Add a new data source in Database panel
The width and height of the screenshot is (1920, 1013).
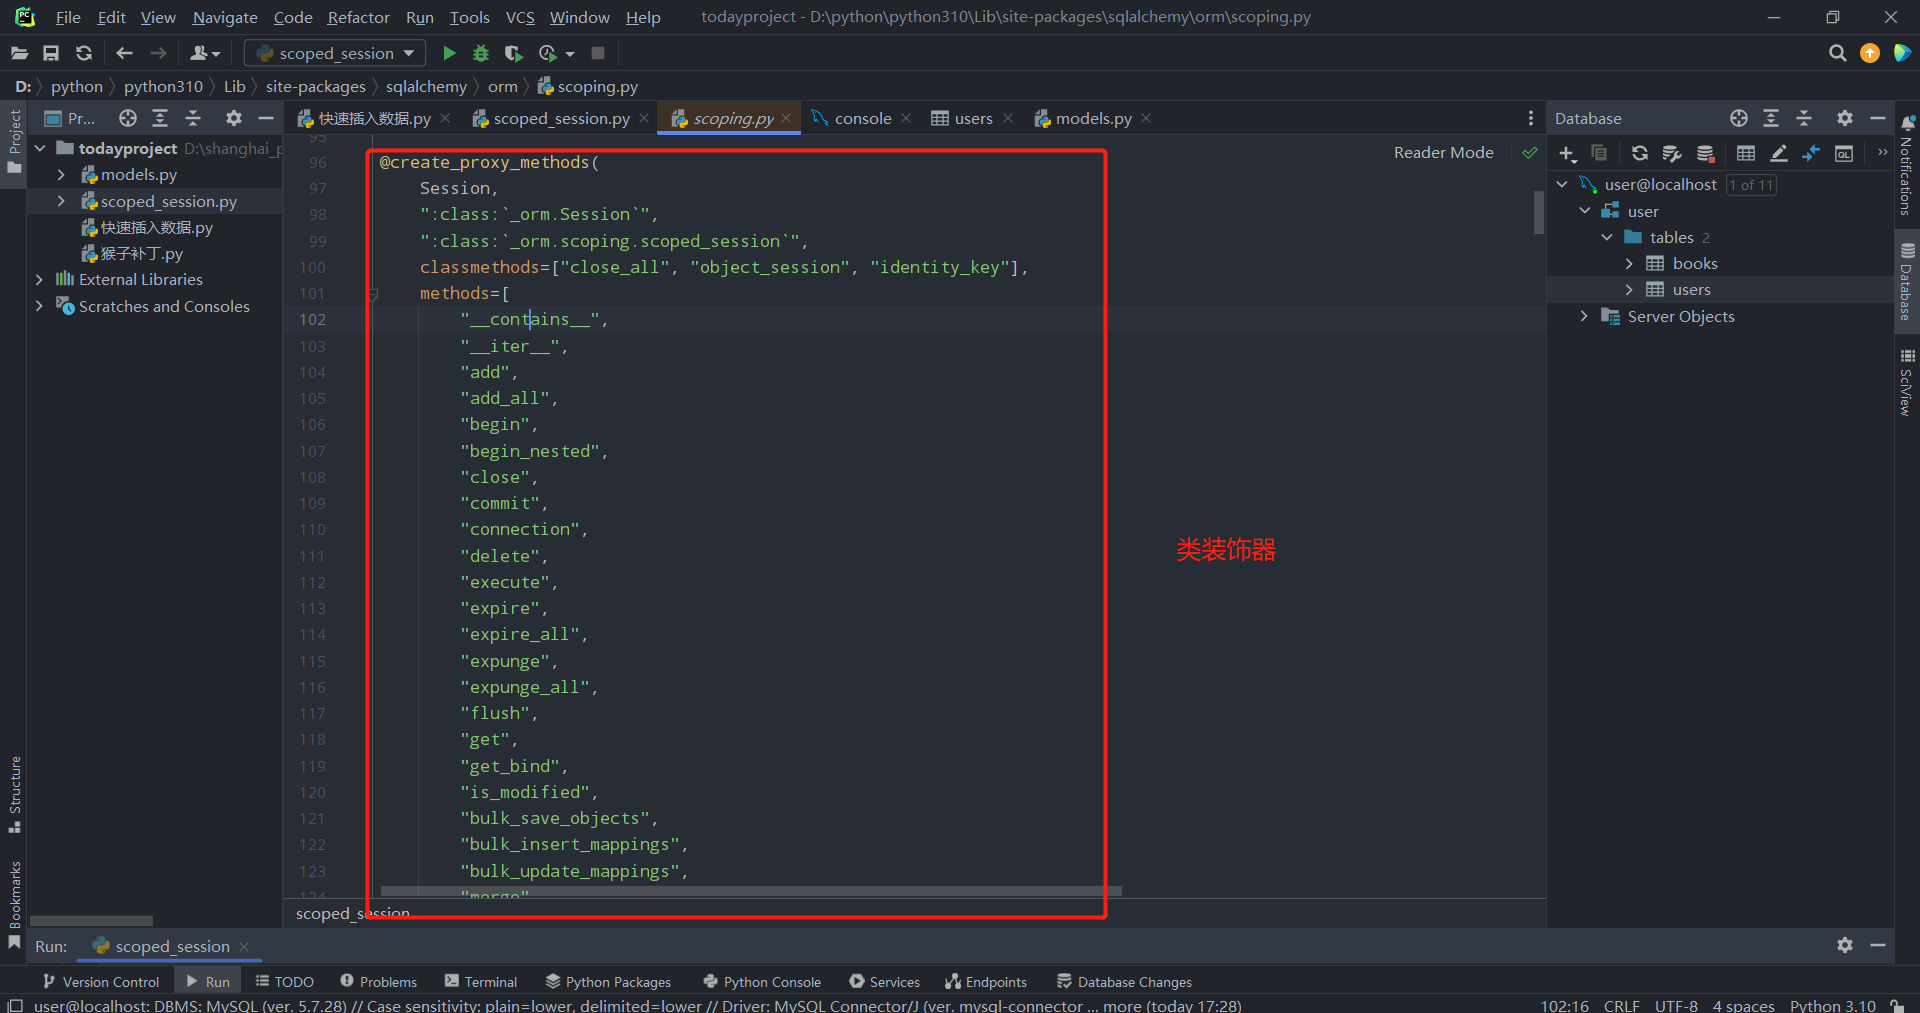1567,153
